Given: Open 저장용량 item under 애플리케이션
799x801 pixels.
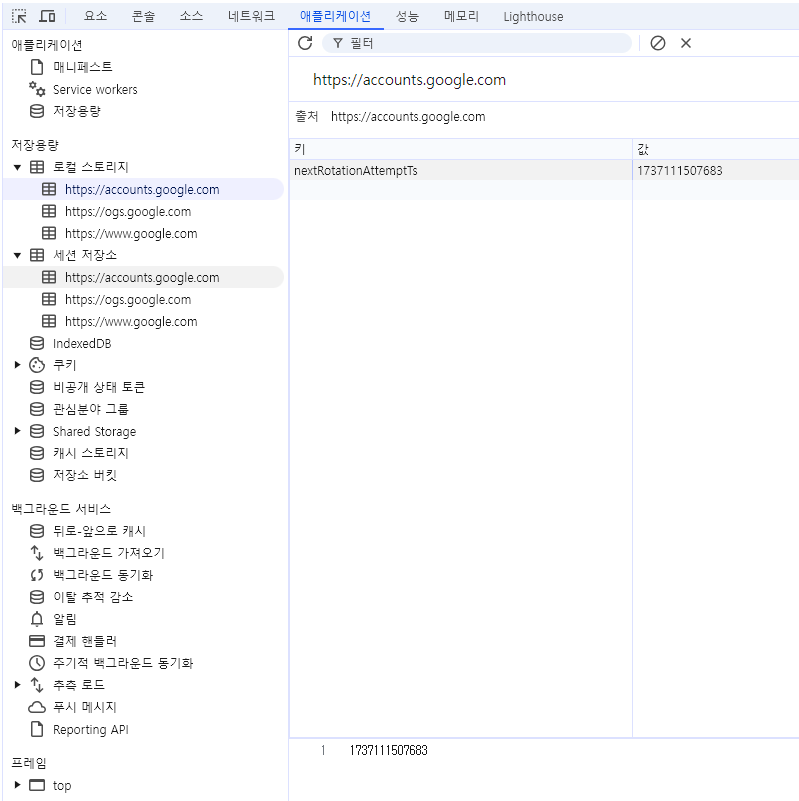Looking at the screenshot, I should [77, 111].
